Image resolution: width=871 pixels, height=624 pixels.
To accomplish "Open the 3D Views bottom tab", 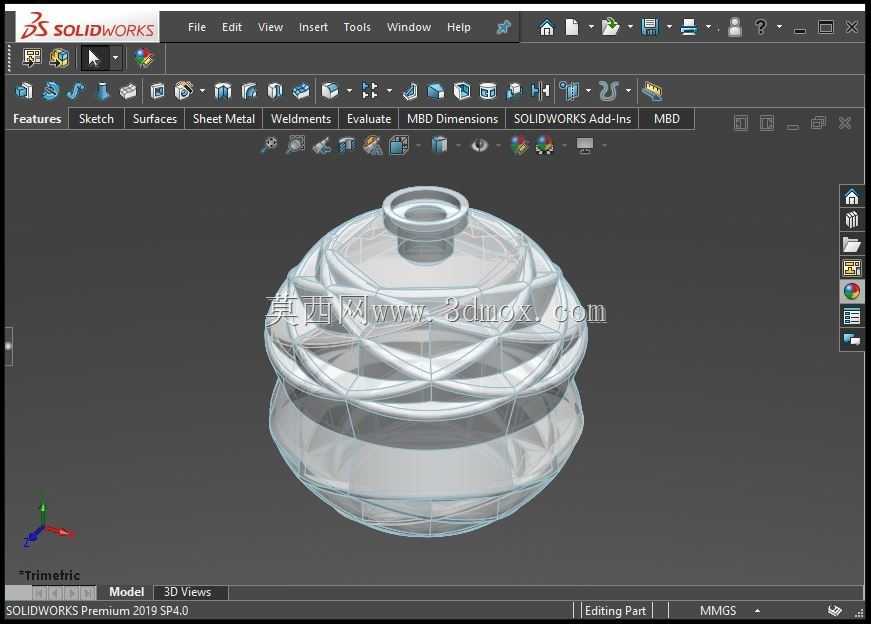I will click(187, 592).
